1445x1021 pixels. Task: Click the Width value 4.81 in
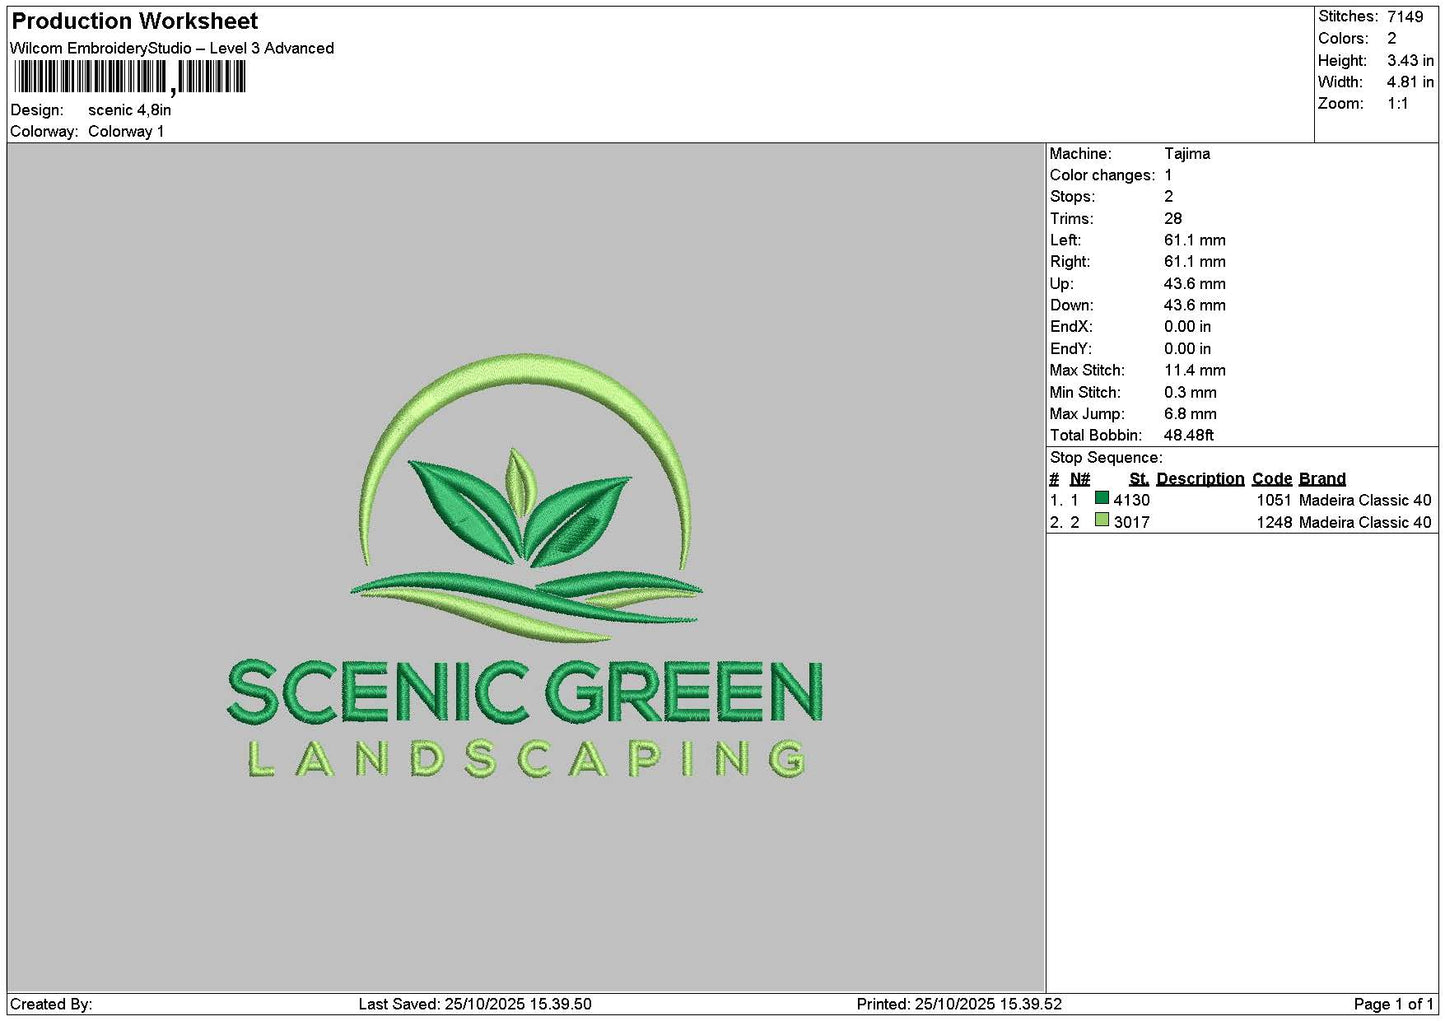(x=1410, y=82)
